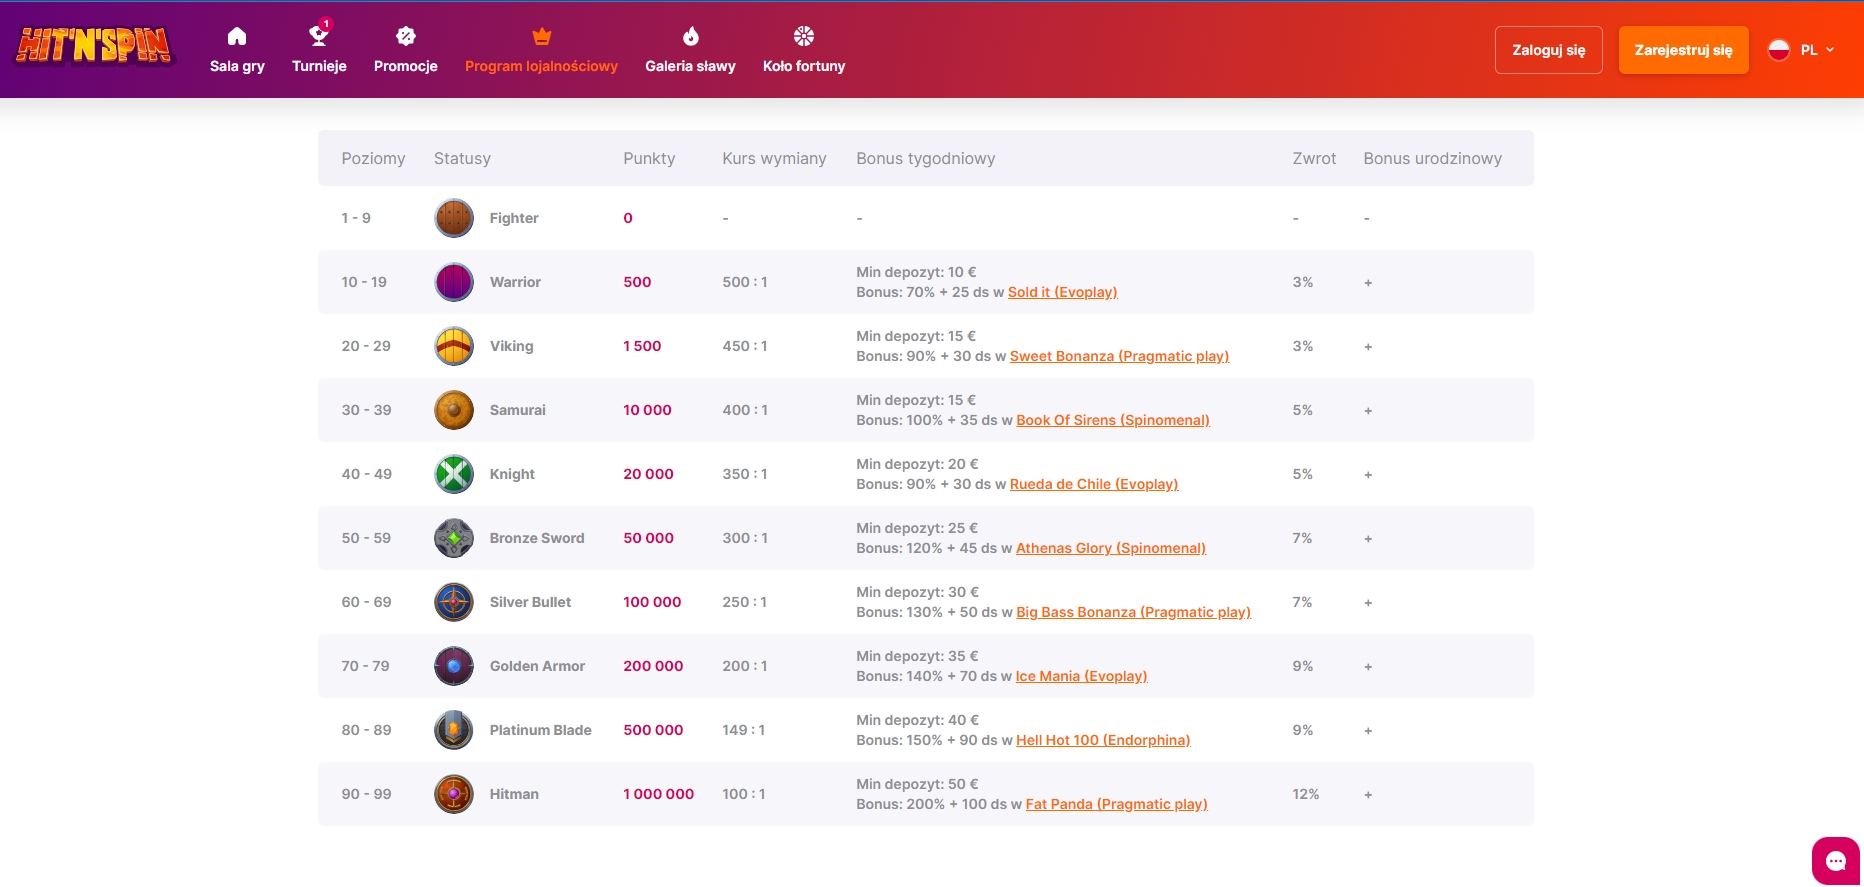The height and width of the screenshot is (887, 1864).
Task: Click the Turnieje trophy icon
Action: tap(319, 35)
